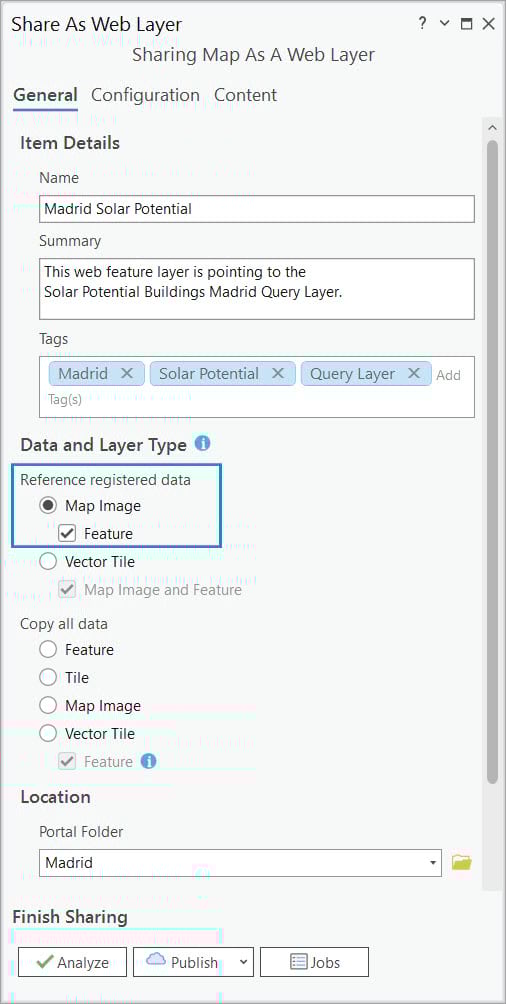506x1004 pixels.
Task: Click the Analyze button
Action: 72,962
